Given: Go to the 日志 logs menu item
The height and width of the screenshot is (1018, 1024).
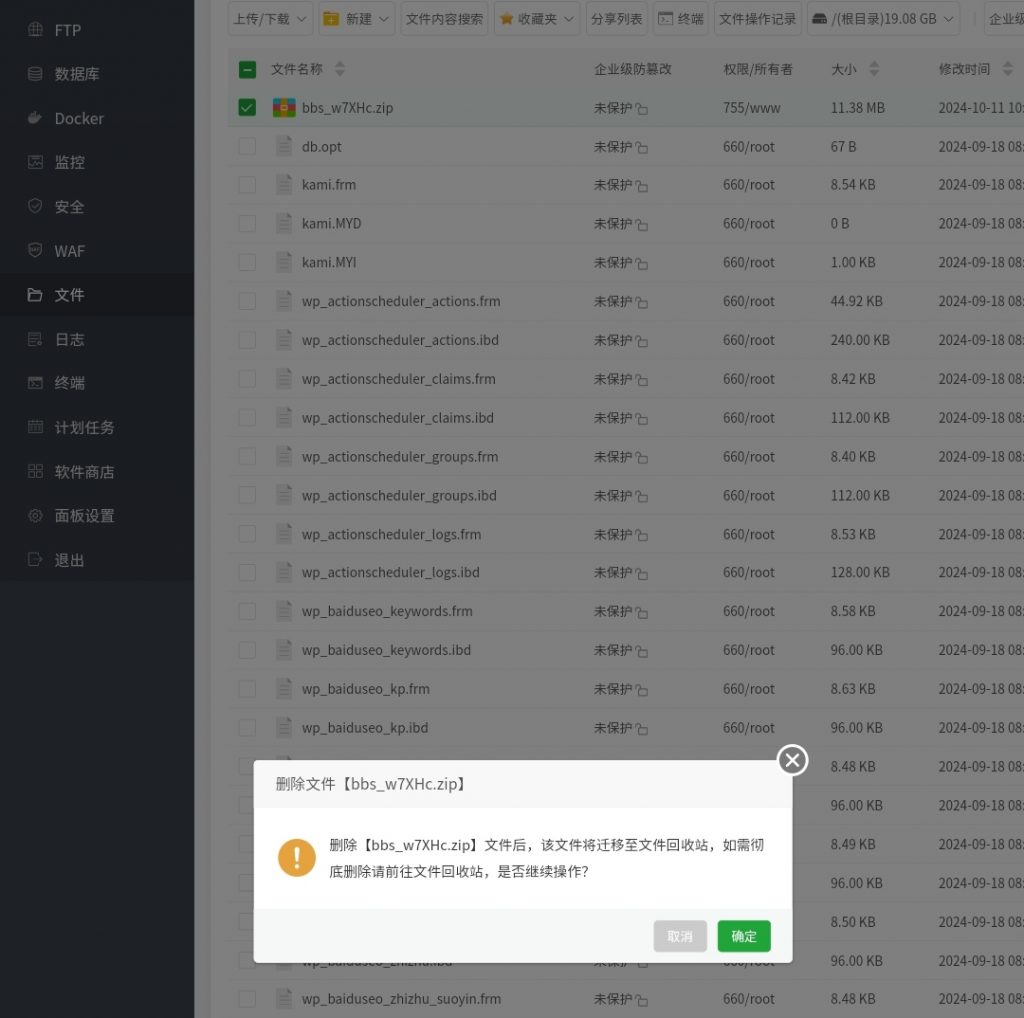Looking at the screenshot, I should click(x=69, y=340).
